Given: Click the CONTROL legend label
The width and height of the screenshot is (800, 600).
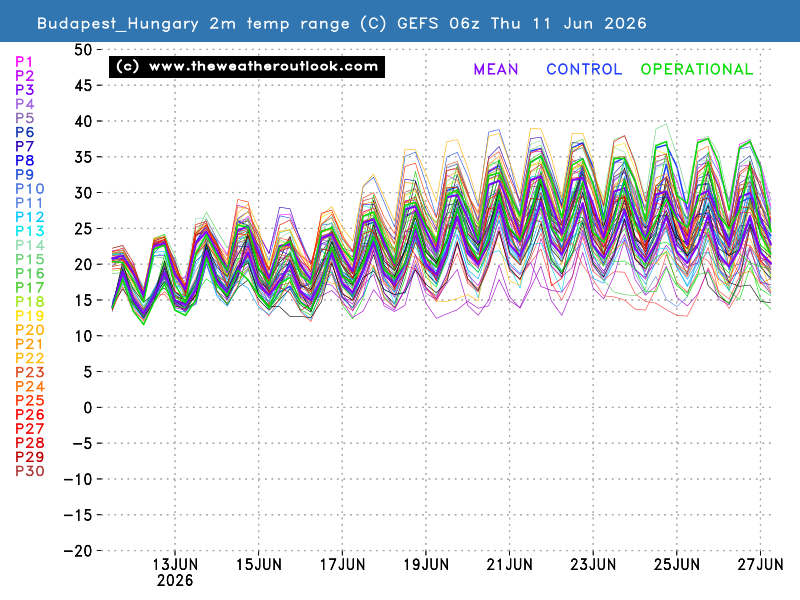Looking at the screenshot, I should coord(584,69).
